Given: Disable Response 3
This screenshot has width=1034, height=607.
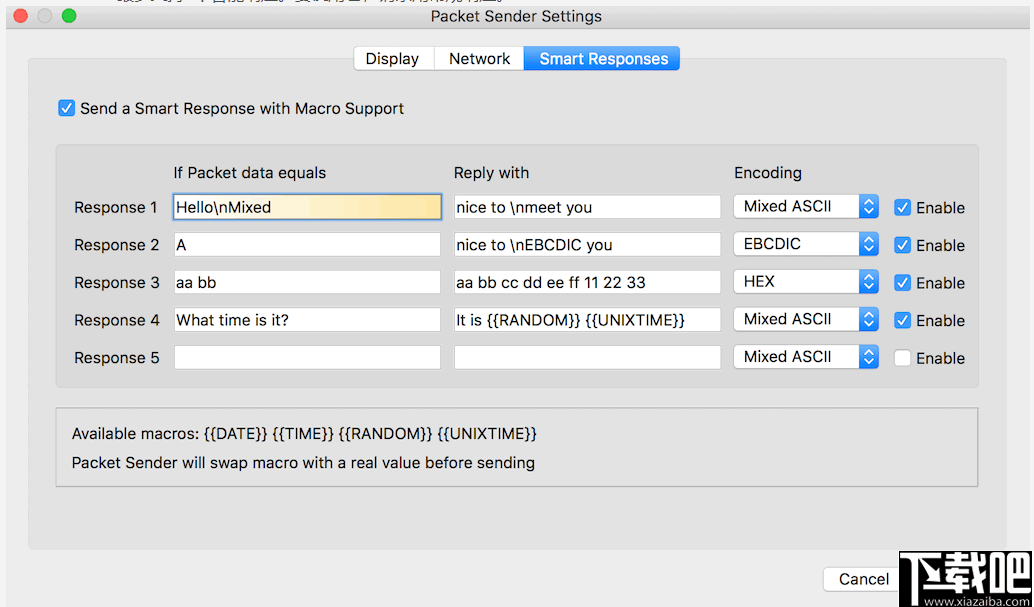Looking at the screenshot, I should (903, 282).
